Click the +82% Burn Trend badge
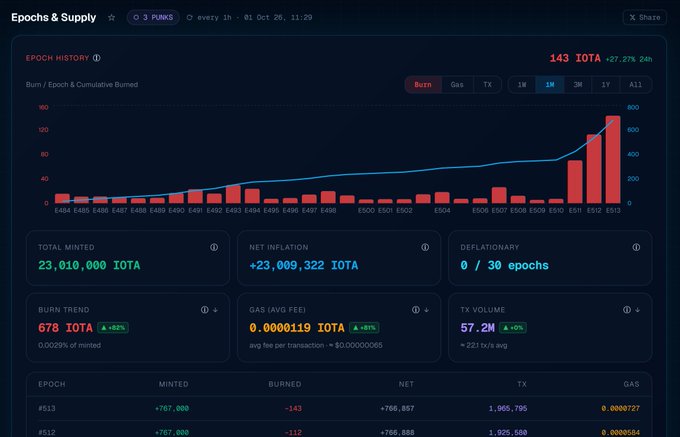Screen dimensions: 680x437 (113, 328)
